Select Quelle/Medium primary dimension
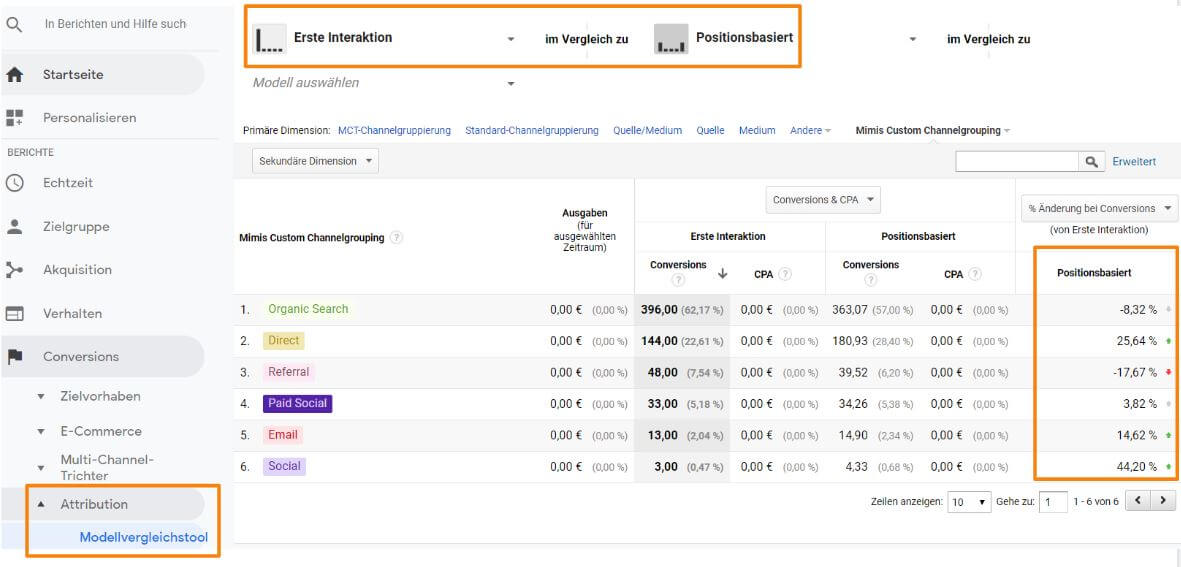Screen dimensions: 1181x567 coord(647,131)
